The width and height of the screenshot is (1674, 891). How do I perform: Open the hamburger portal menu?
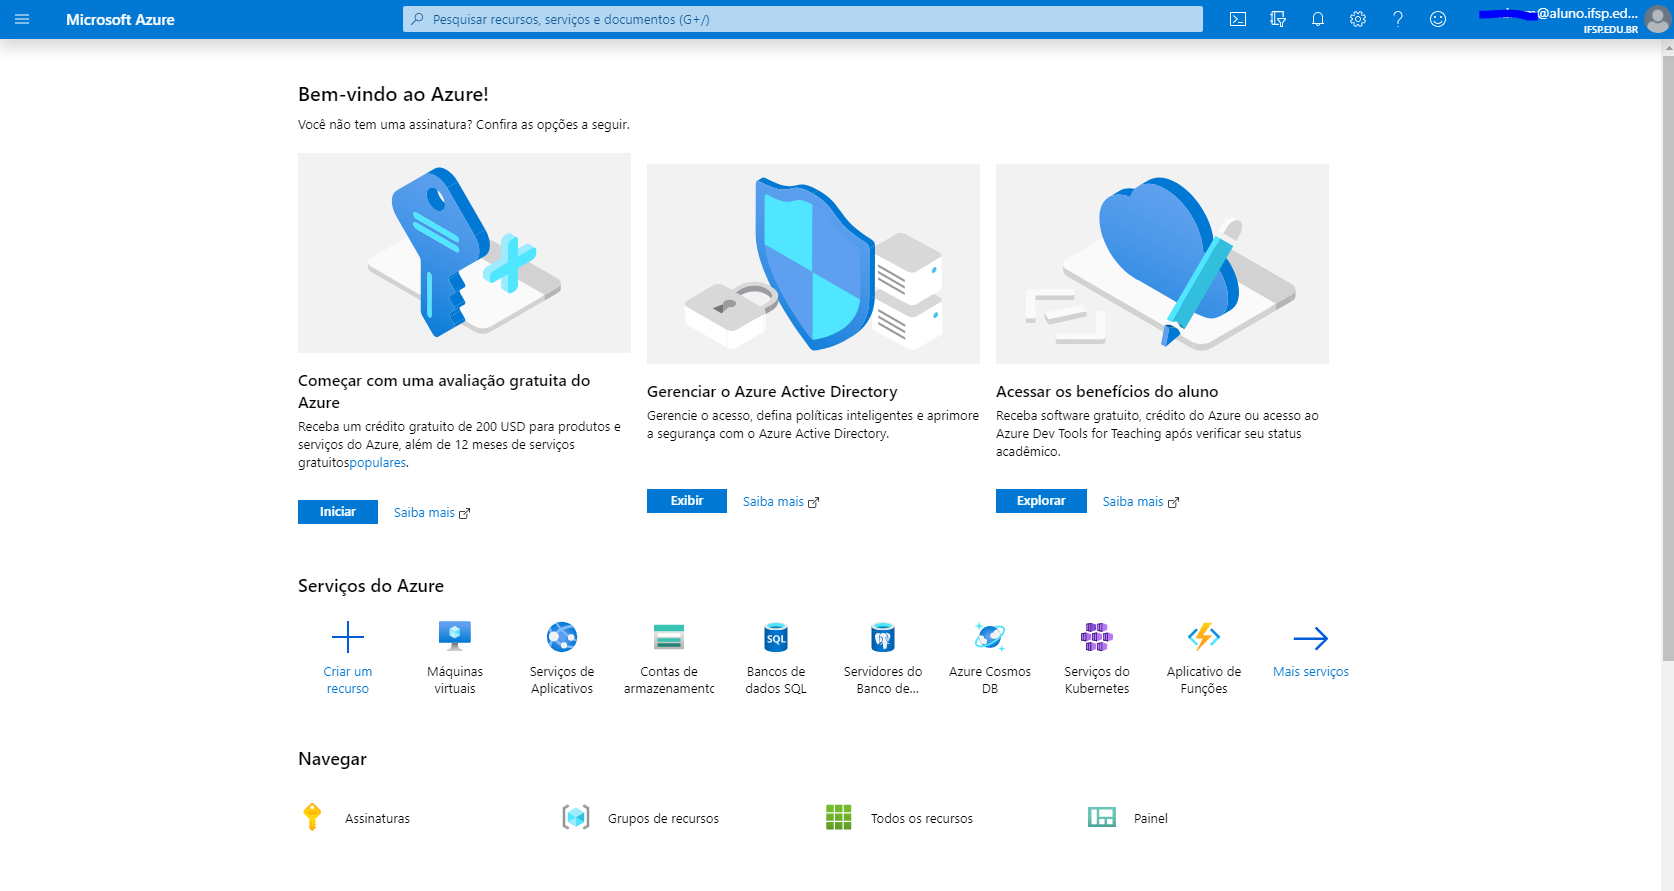pyautogui.click(x=22, y=19)
